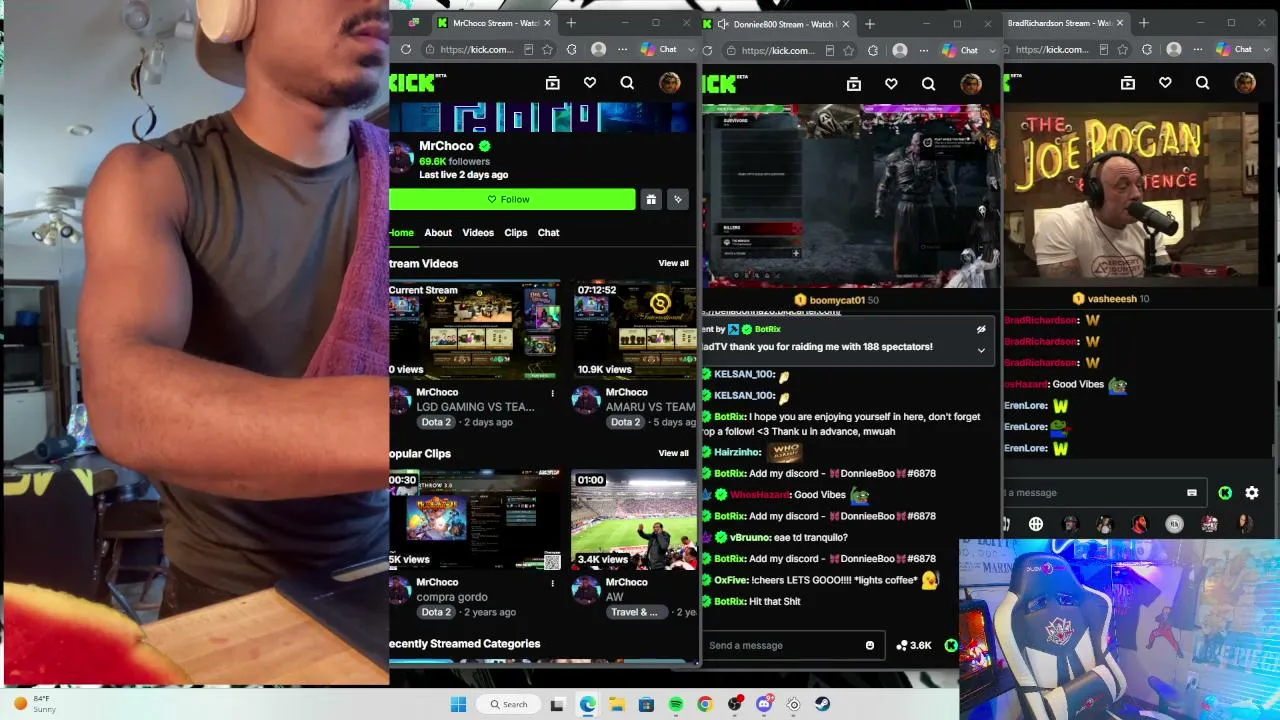Open the heart following icon in Donniee800 window
The height and width of the screenshot is (720, 1280).
tap(891, 84)
